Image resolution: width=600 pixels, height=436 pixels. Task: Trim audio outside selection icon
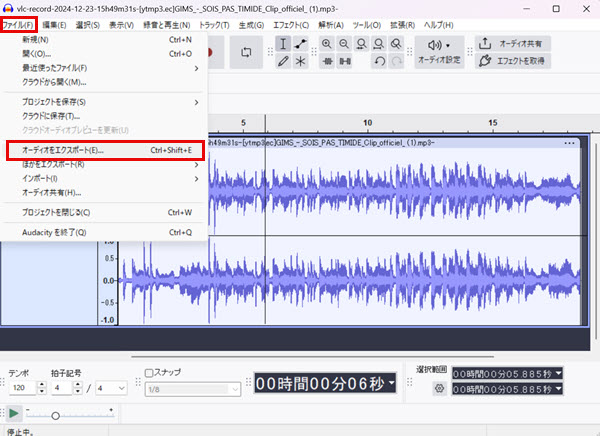[327, 61]
